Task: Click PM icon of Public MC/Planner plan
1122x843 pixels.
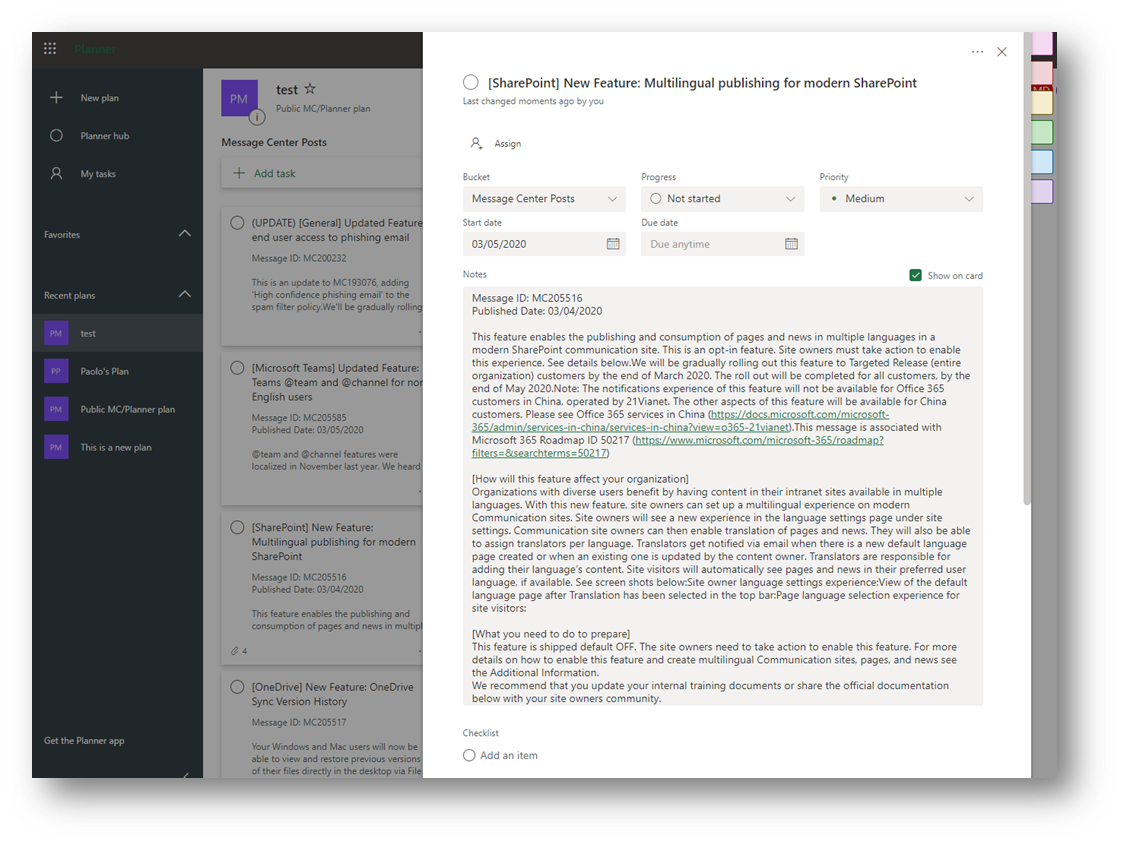Action: tap(57, 409)
